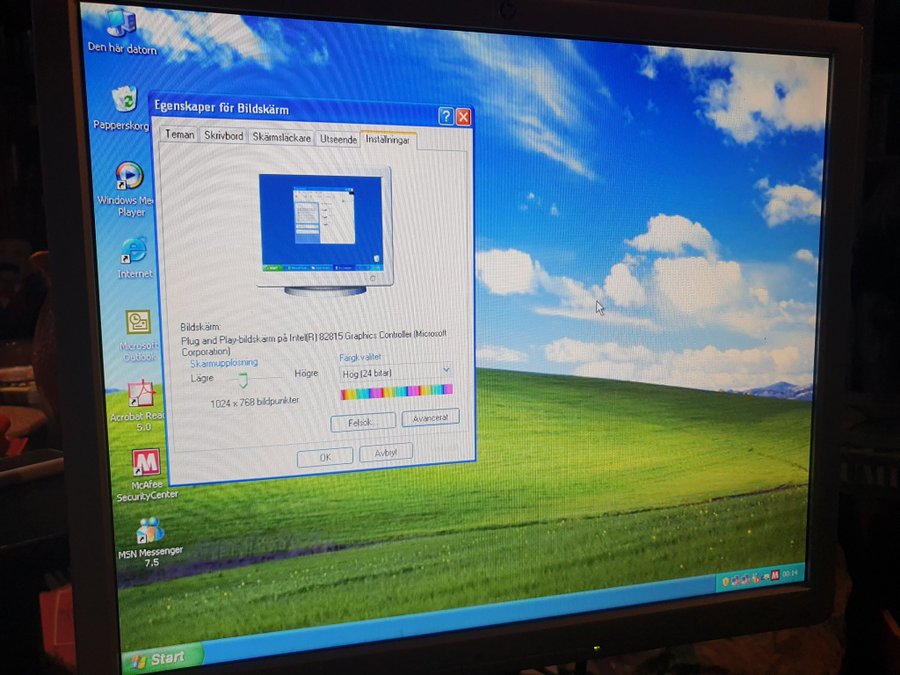Select the Inställningar tab
The image size is (900, 675).
click(388, 140)
